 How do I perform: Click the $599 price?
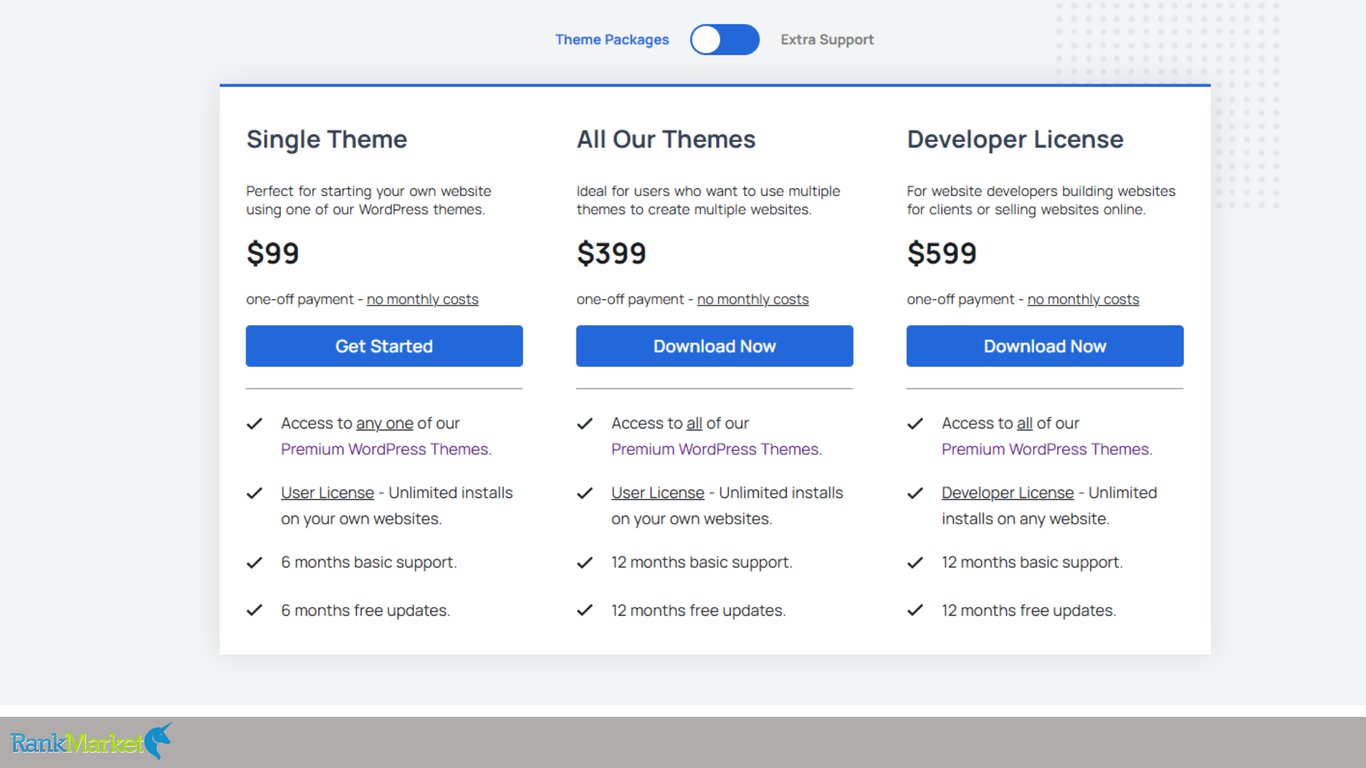click(x=942, y=253)
